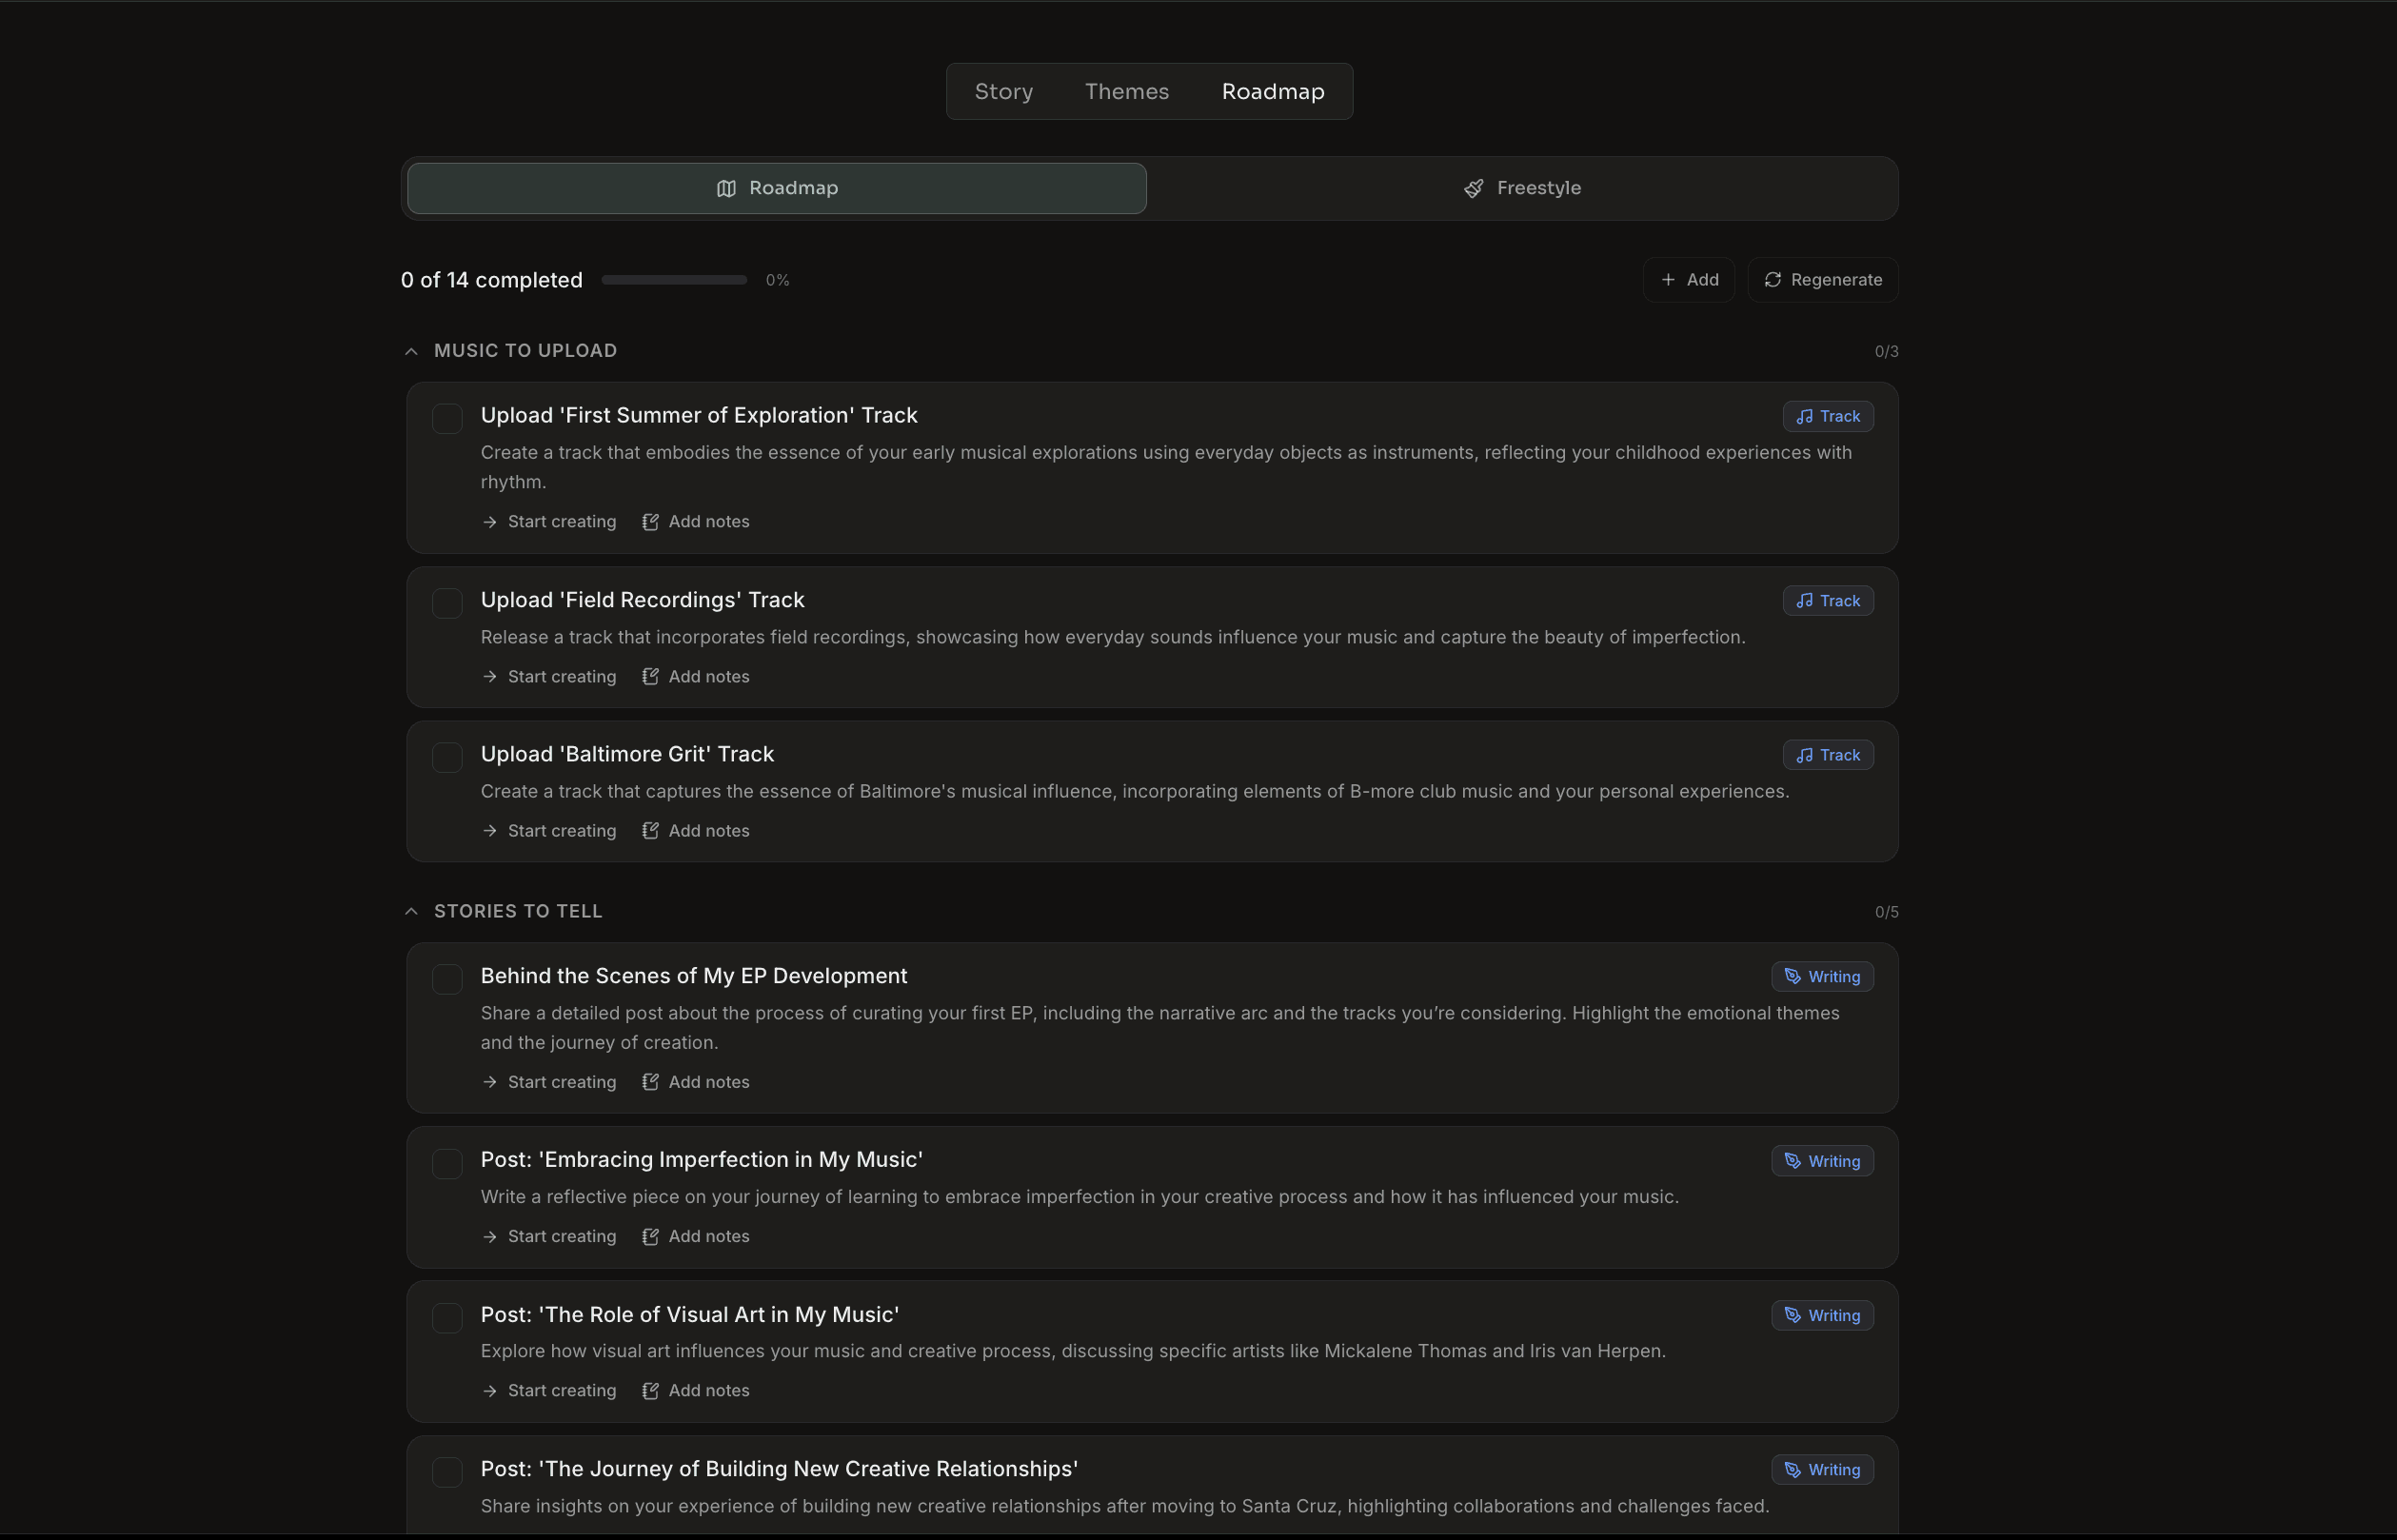Click arrow icon of Start creating under Baltimore Grit
The width and height of the screenshot is (2397, 1540).
pyautogui.click(x=489, y=831)
